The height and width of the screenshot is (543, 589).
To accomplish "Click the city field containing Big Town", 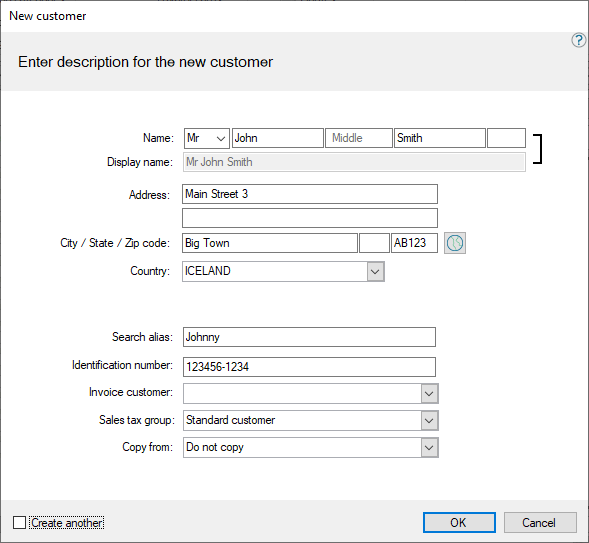I will (x=270, y=243).
